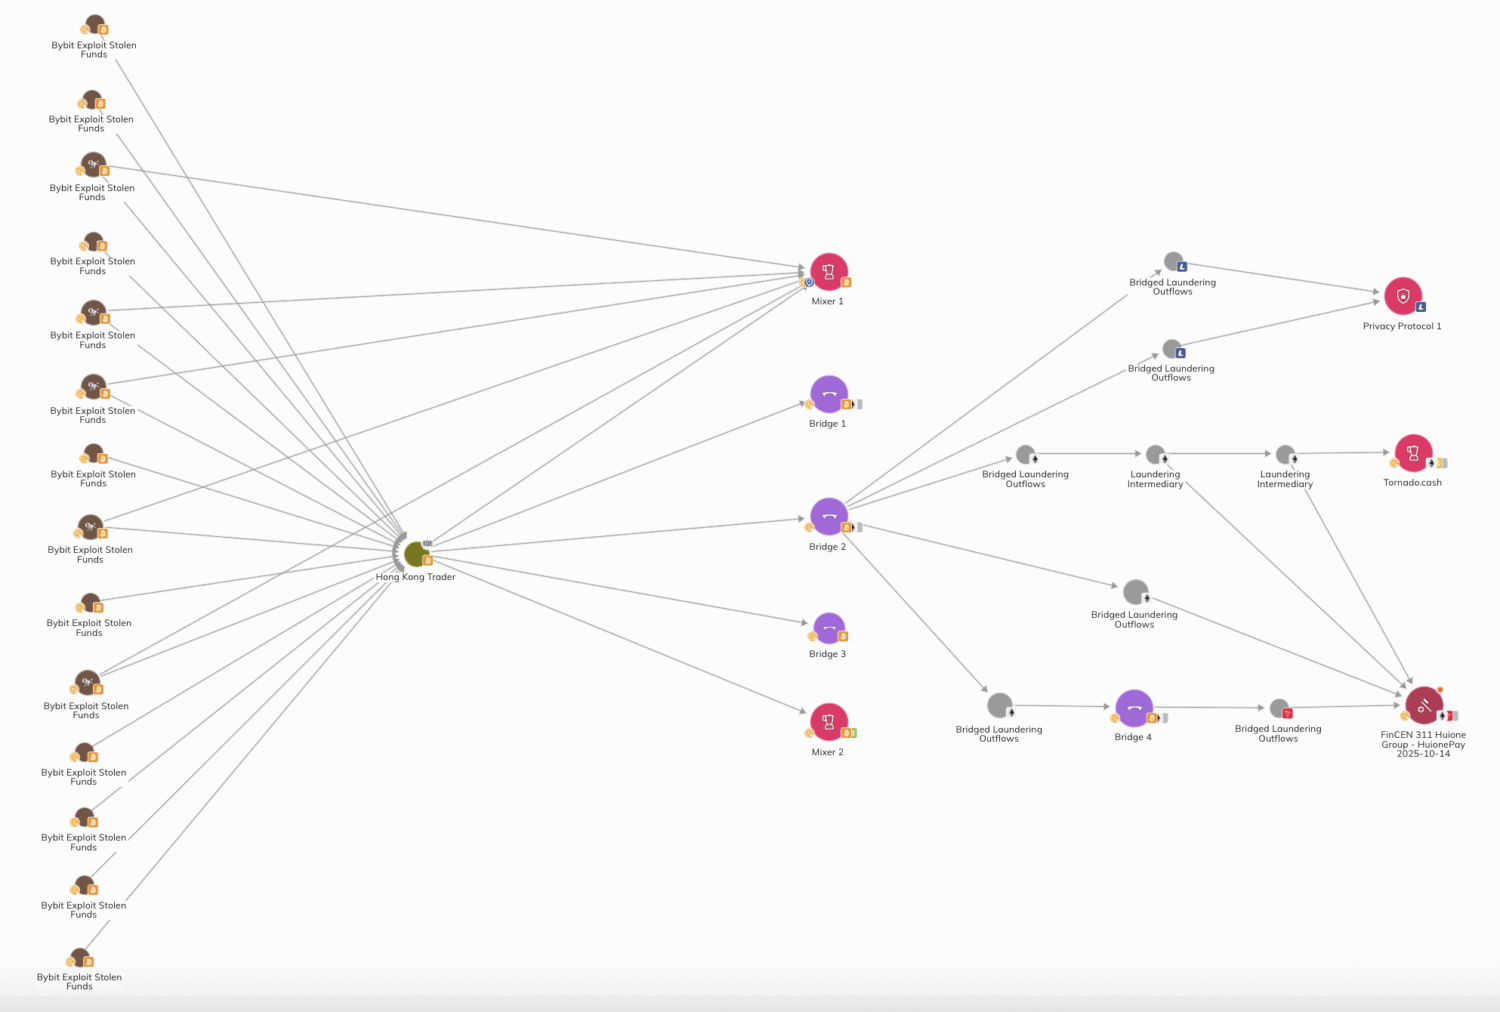Screen dimensions: 1500x1012
Task: Click the Tornado.cash node icon
Action: coord(1413,453)
